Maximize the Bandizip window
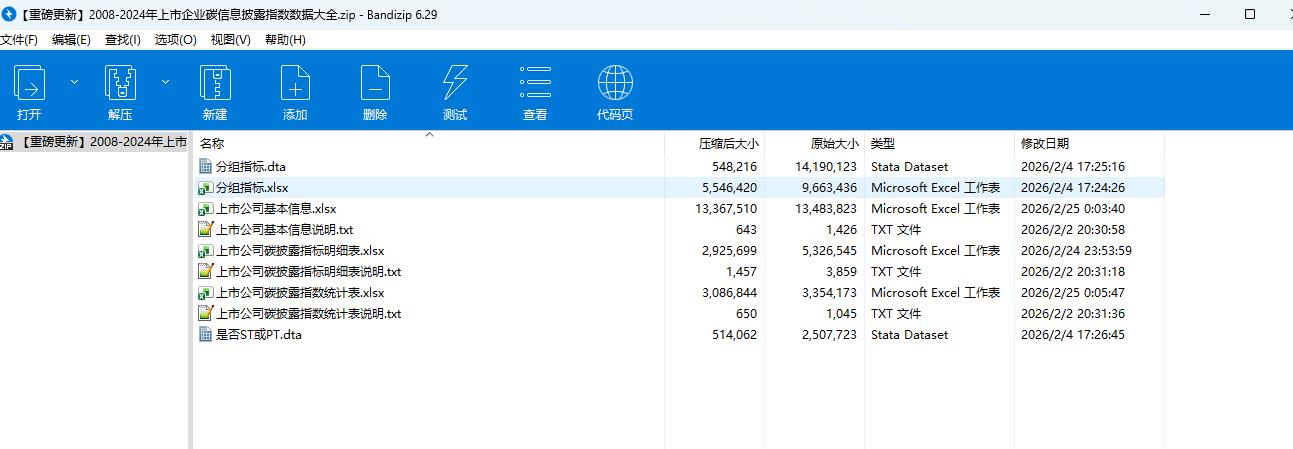 (1250, 14)
